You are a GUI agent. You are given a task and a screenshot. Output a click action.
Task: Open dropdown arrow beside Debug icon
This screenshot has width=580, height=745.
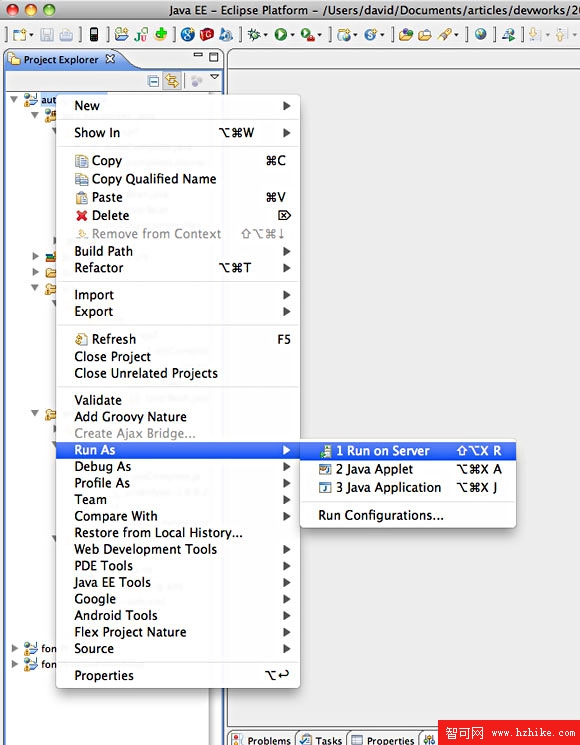[265, 35]
